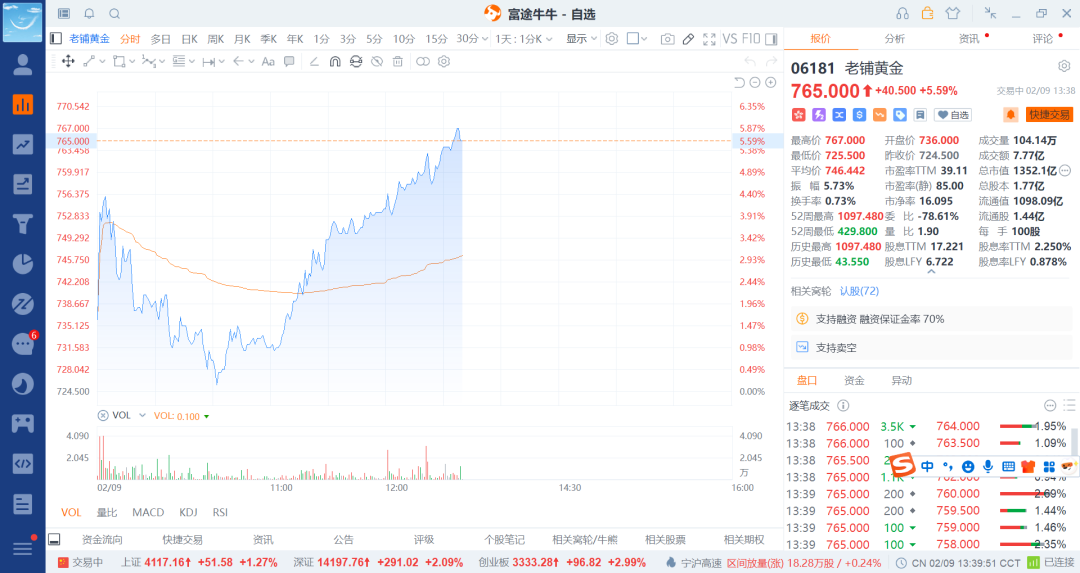Switch to the 资金 tab below quote
This screenshot has height=573, width=1080.
pos(854,380)
